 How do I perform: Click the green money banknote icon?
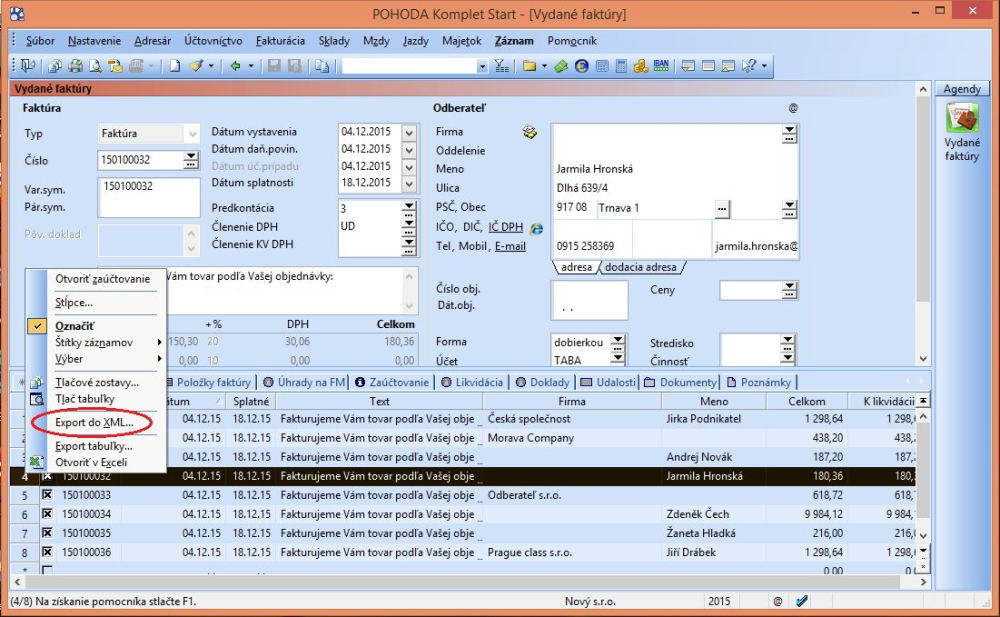(x=561, y=66)
